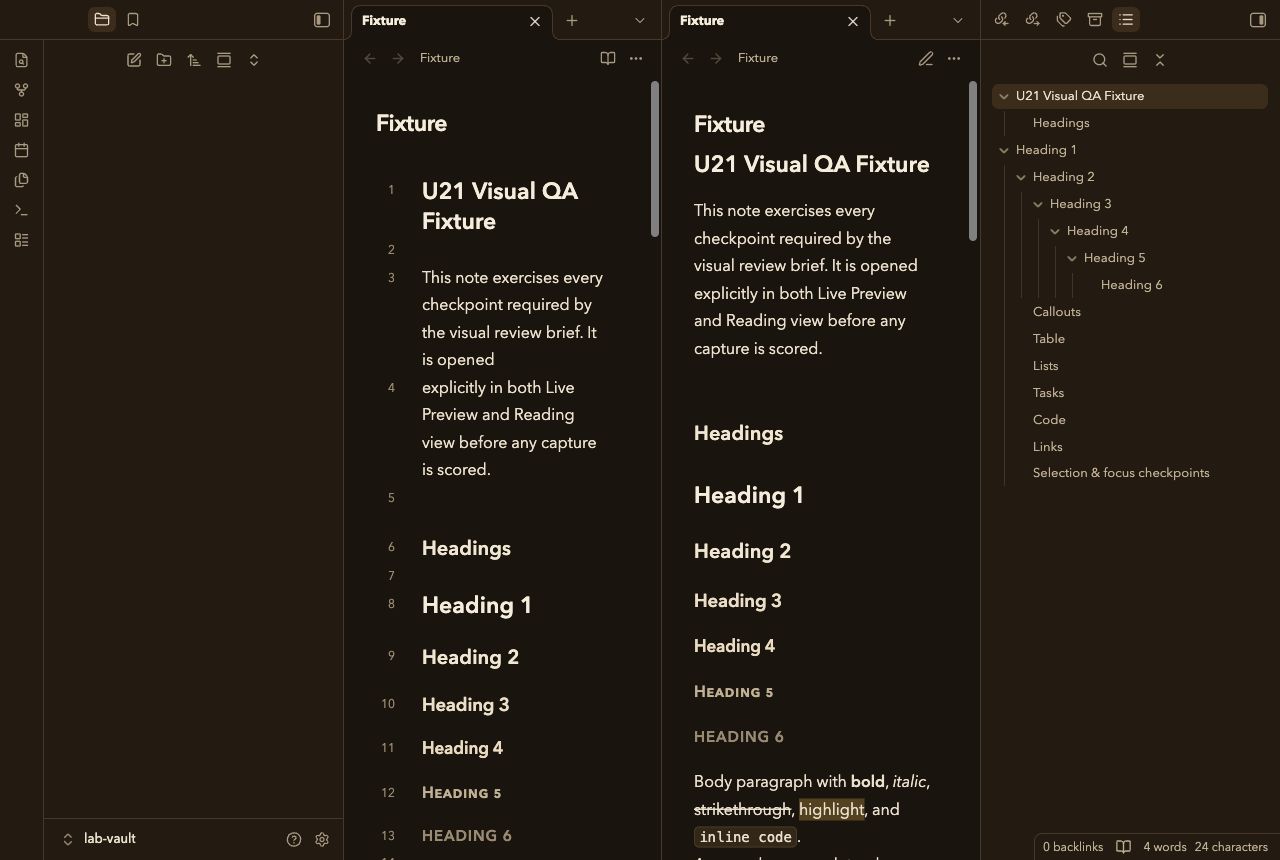Open tab list dropdown in left pane
The width and height of the screenshot is (1280, 860).
[x=640, y=20]
